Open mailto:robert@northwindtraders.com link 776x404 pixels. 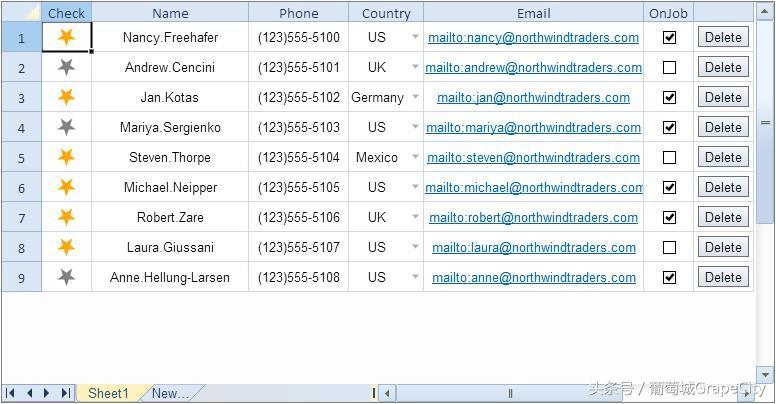tap(534, 217)
